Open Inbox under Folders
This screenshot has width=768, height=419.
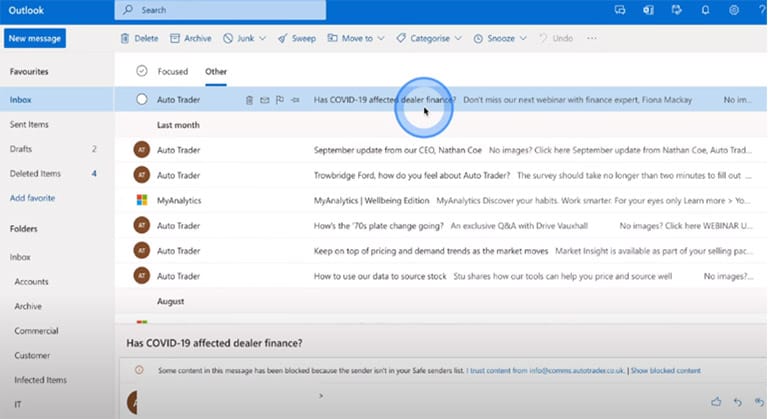57,257
